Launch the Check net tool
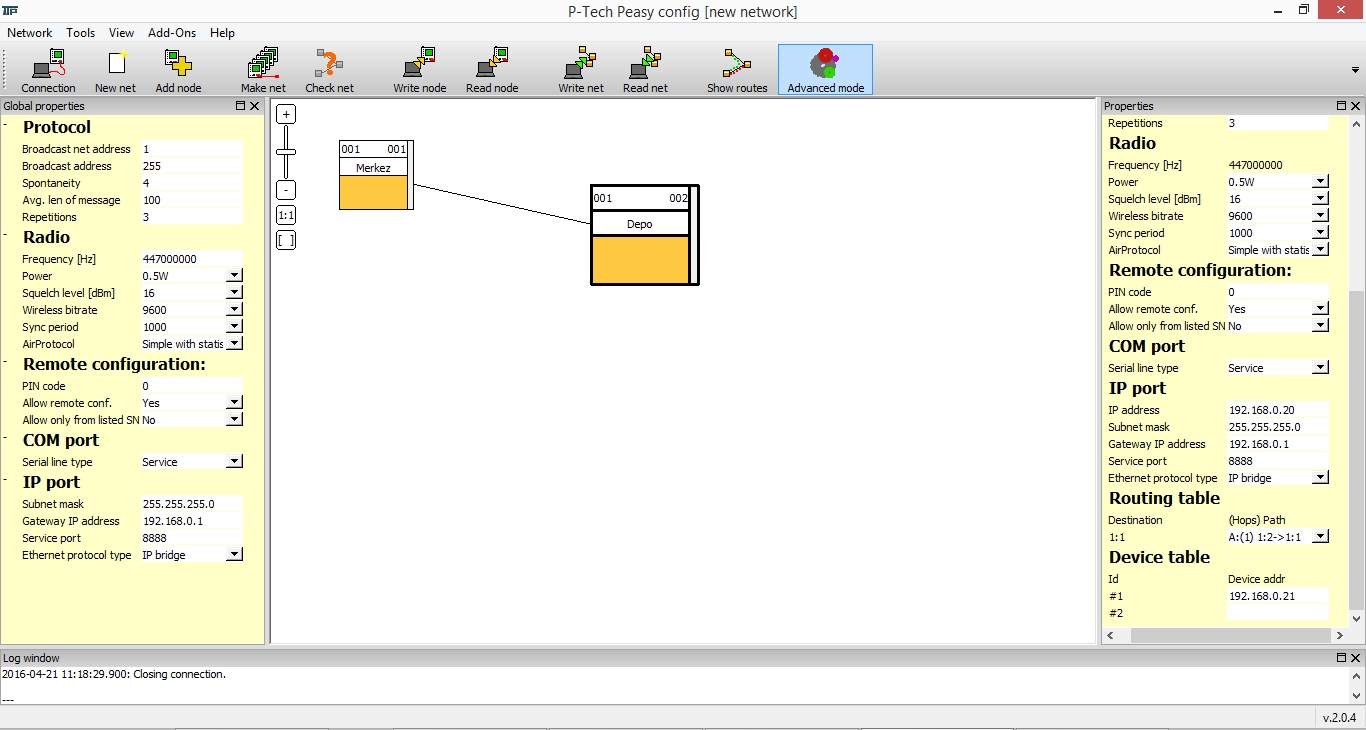The width and height of the screenshot is (1366, 730). pyautogui.click(x=329, y=70)
